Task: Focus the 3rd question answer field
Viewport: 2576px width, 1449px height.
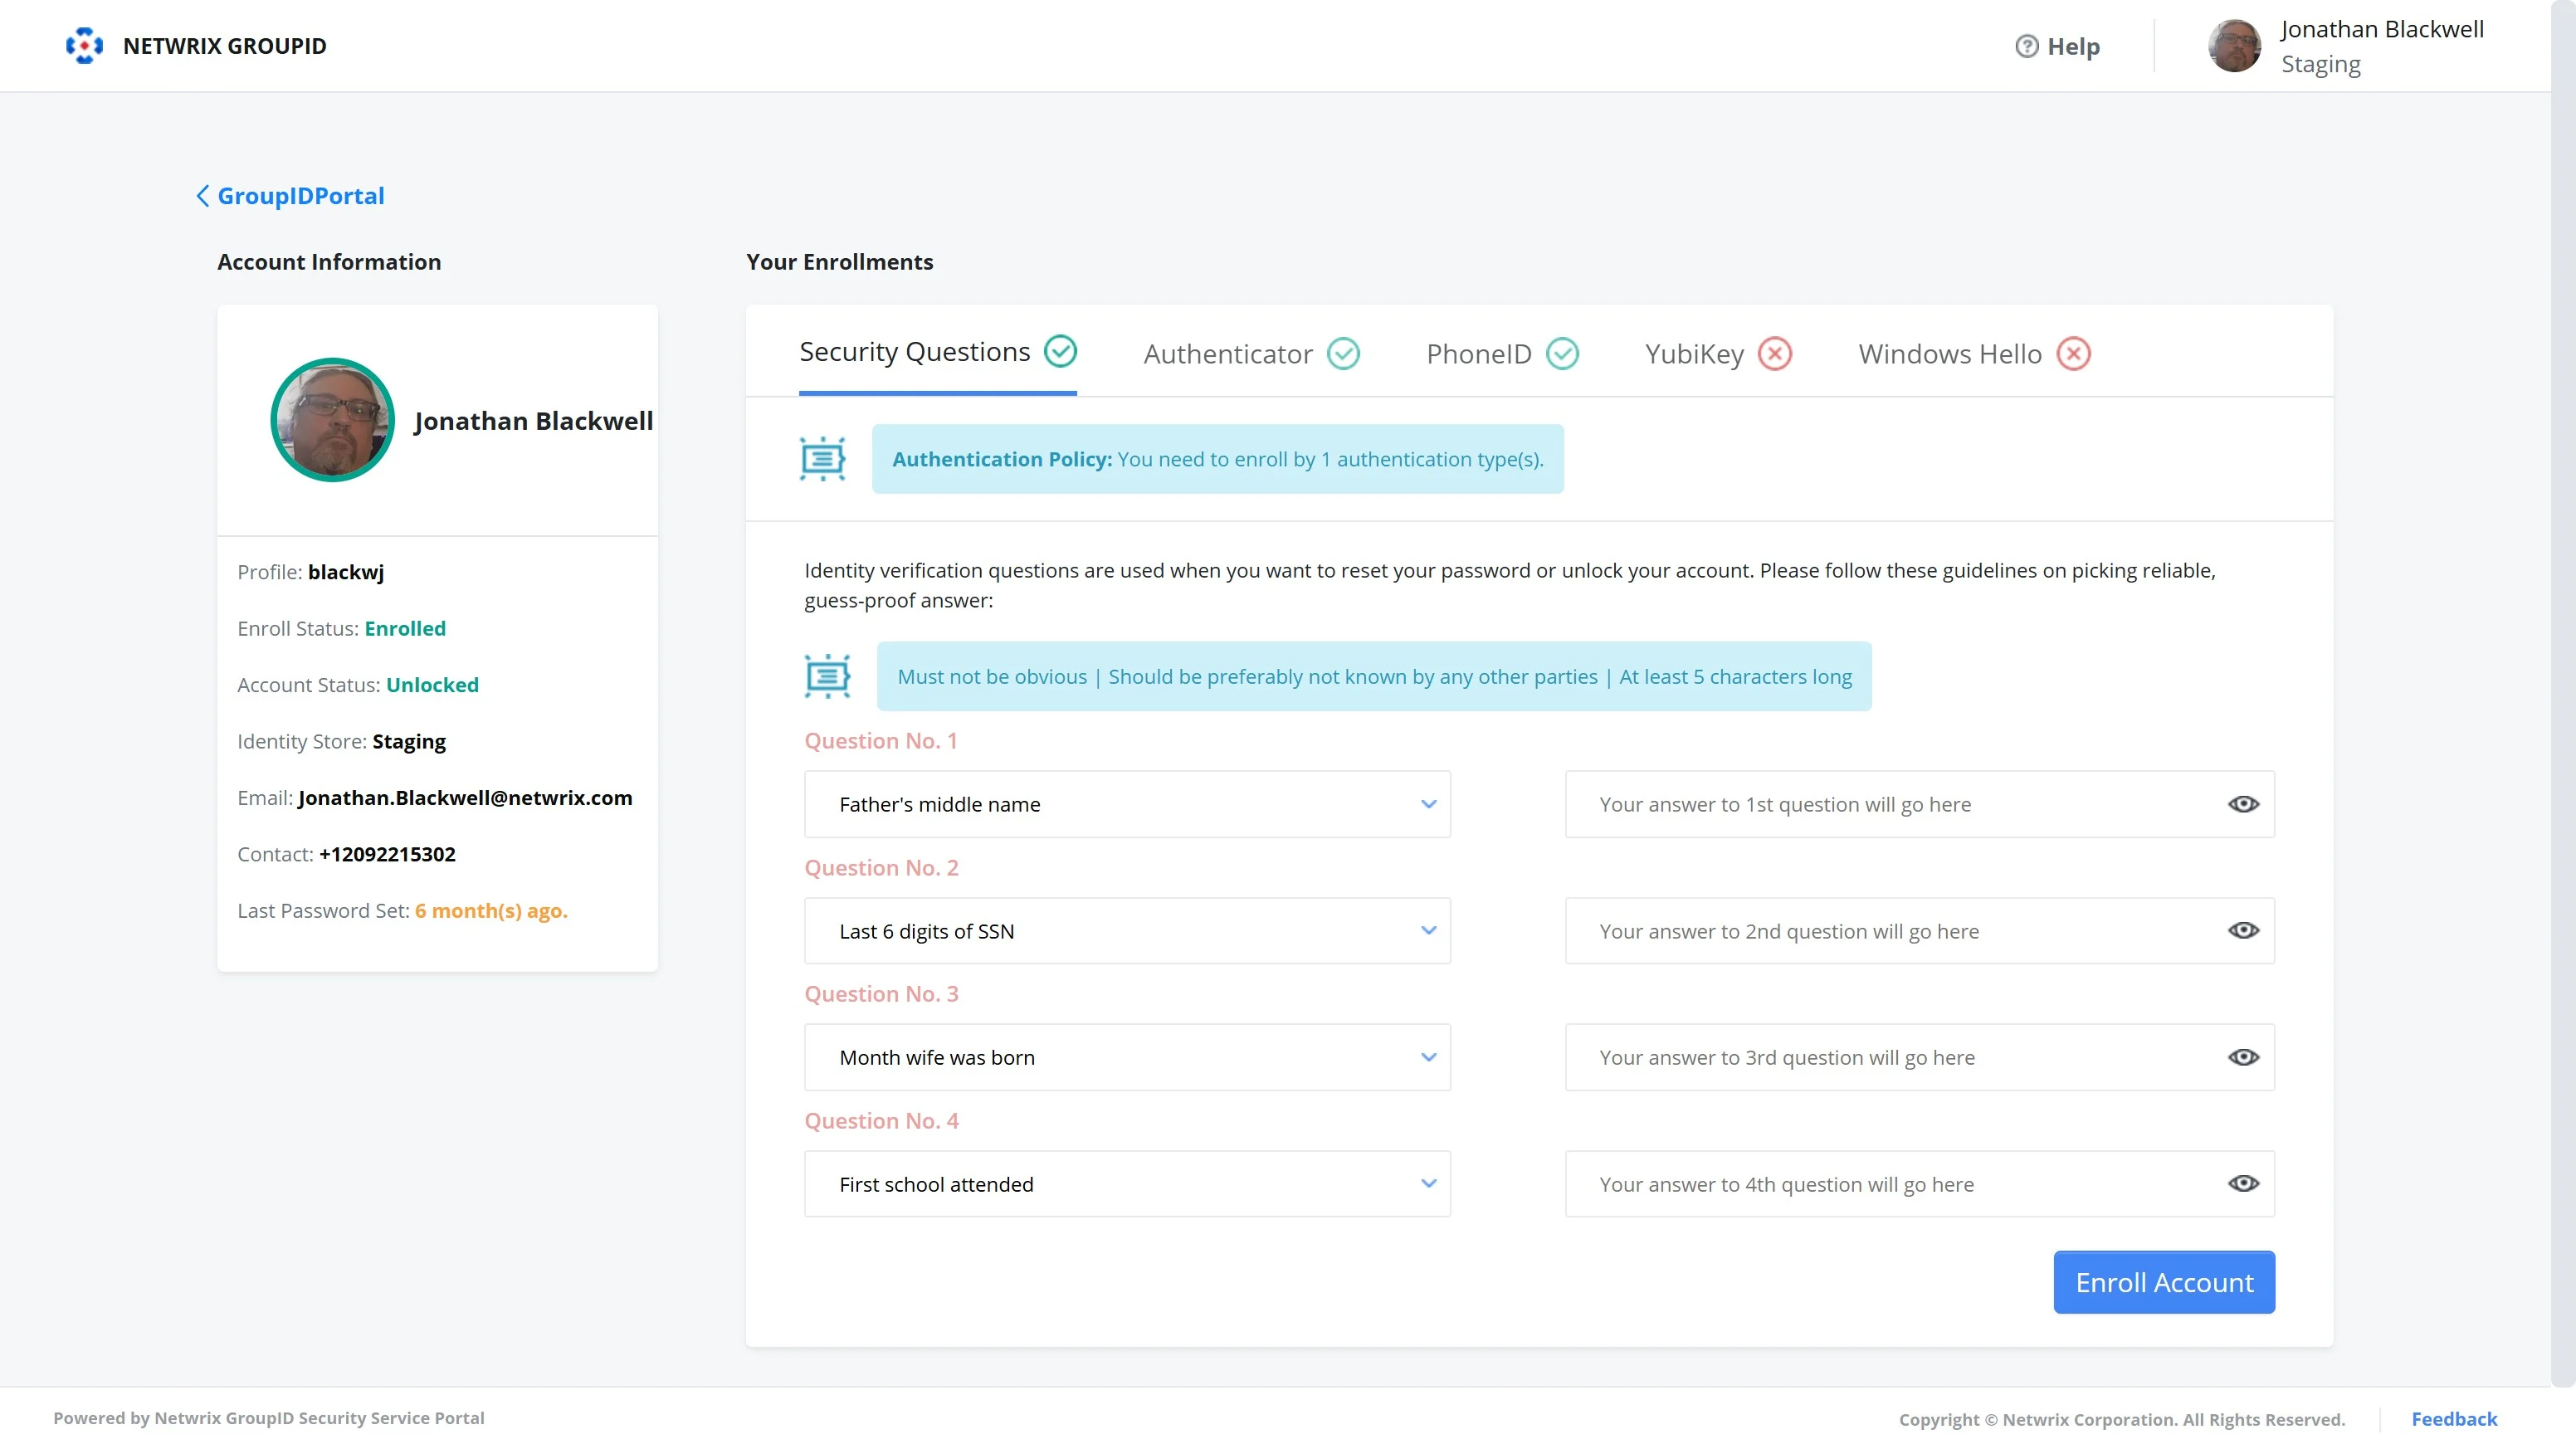Action: tap(1919, 1057)
